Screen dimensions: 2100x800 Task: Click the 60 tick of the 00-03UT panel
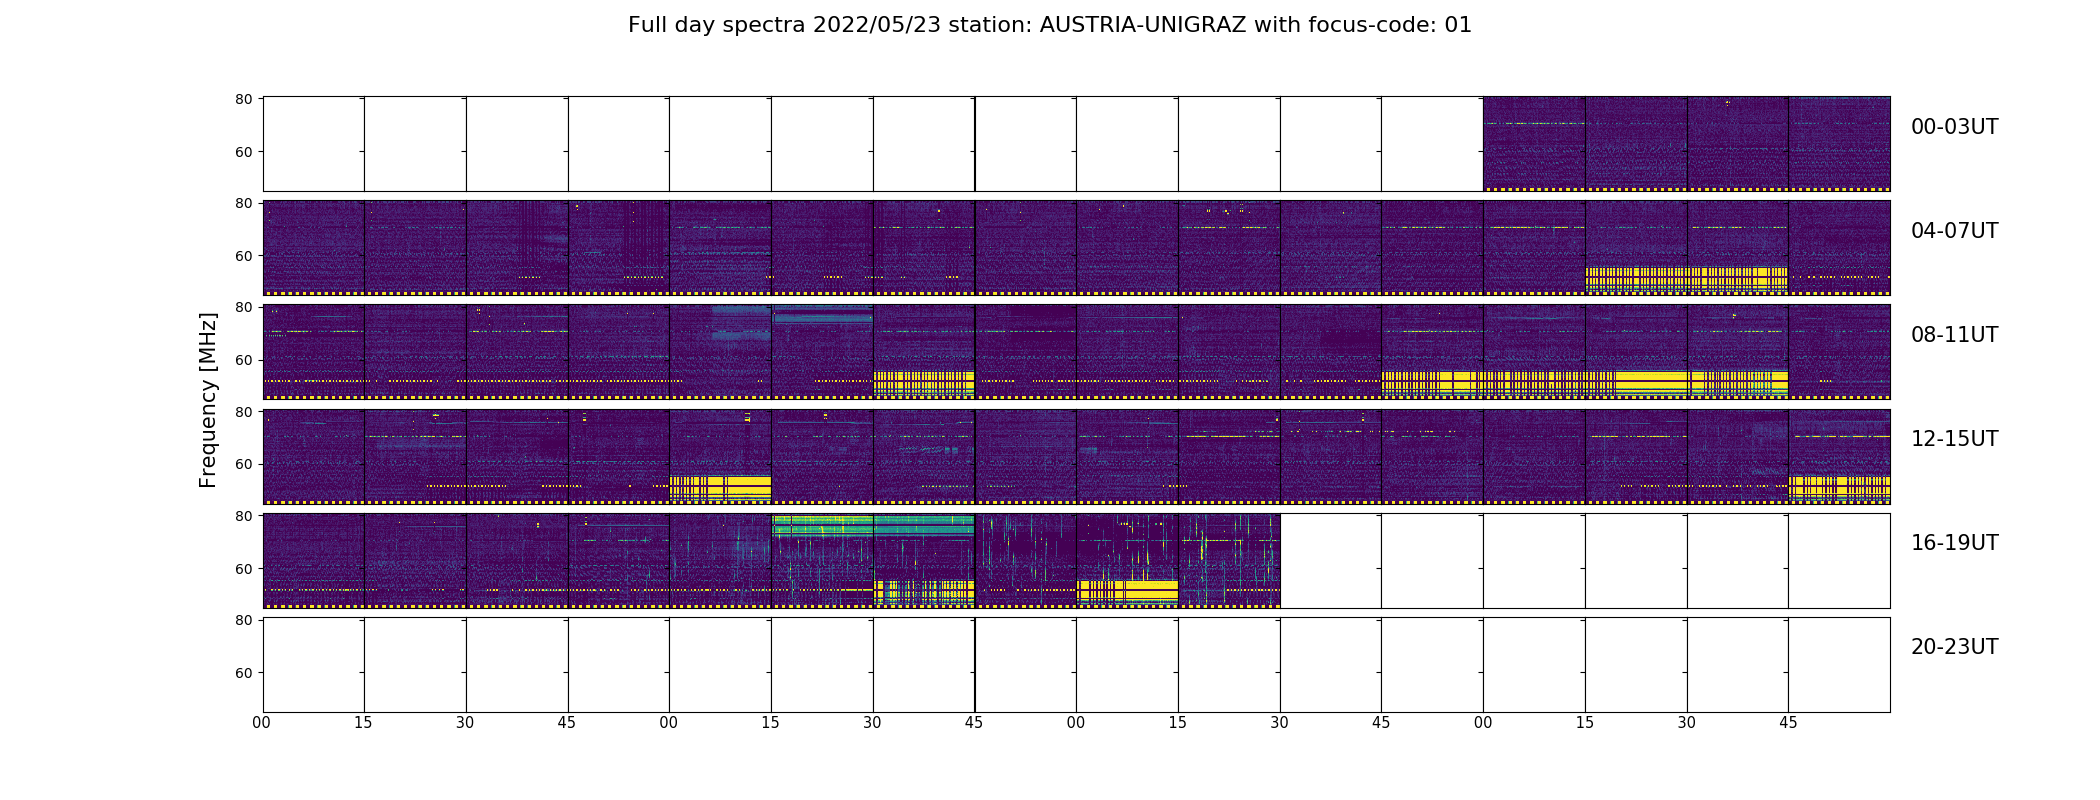click(x=243, y=152)
